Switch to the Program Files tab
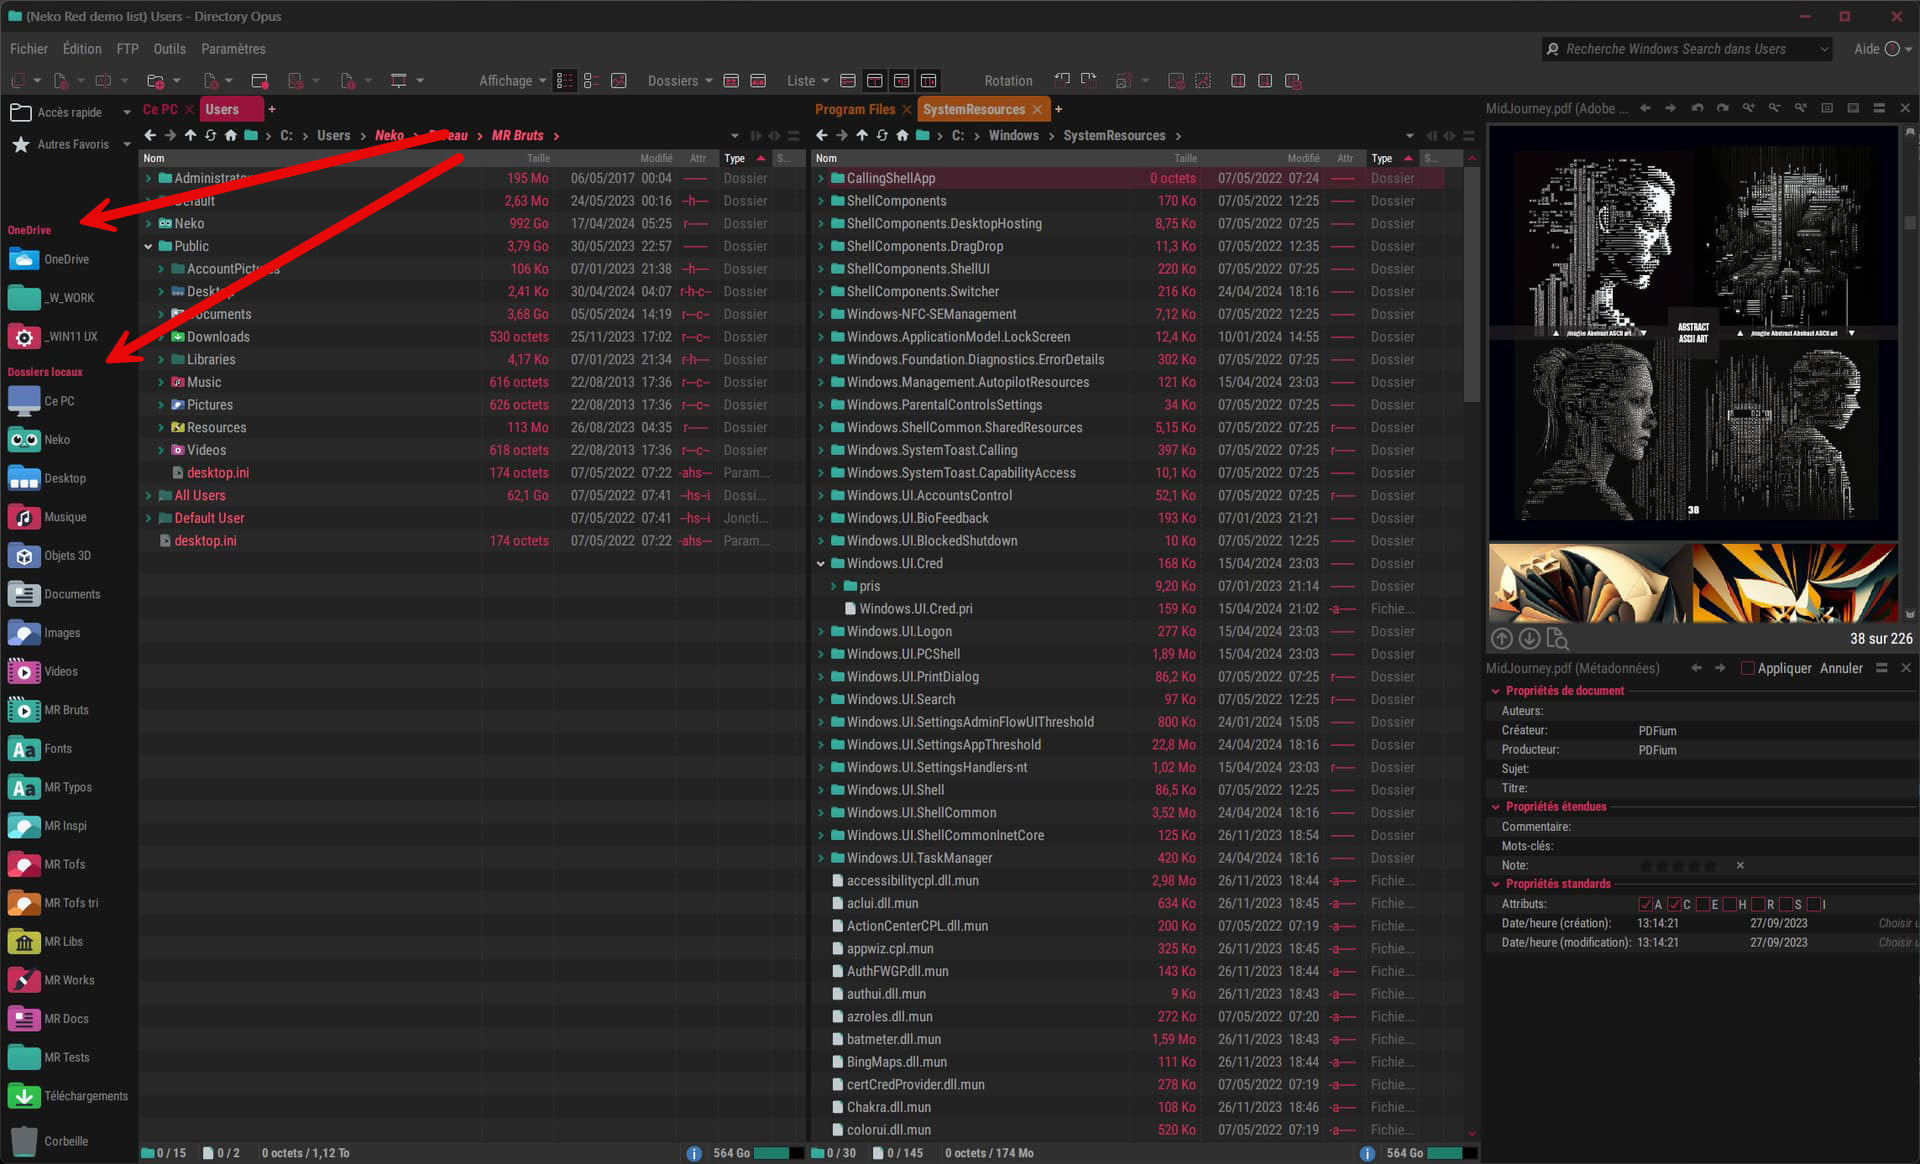This screenshot has width=1920, height=1164. (x=854, y=109)
